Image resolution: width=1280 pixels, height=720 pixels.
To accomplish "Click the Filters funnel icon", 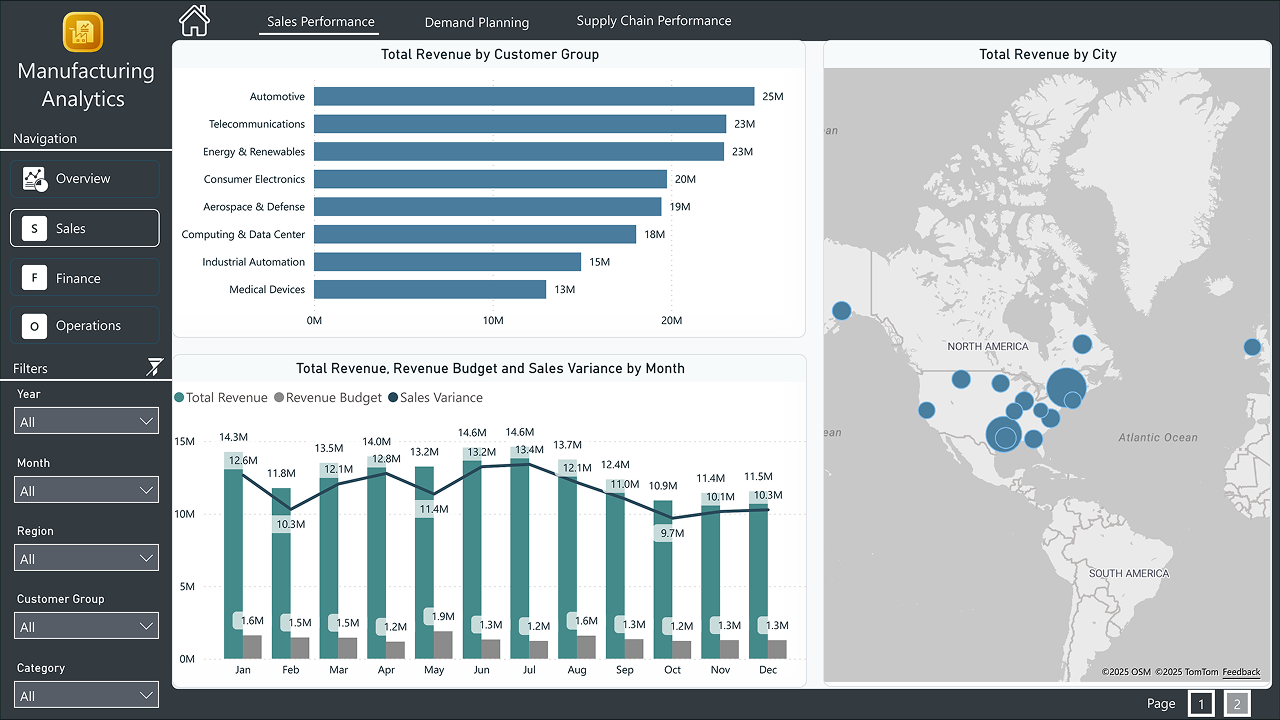I will 155,366.
